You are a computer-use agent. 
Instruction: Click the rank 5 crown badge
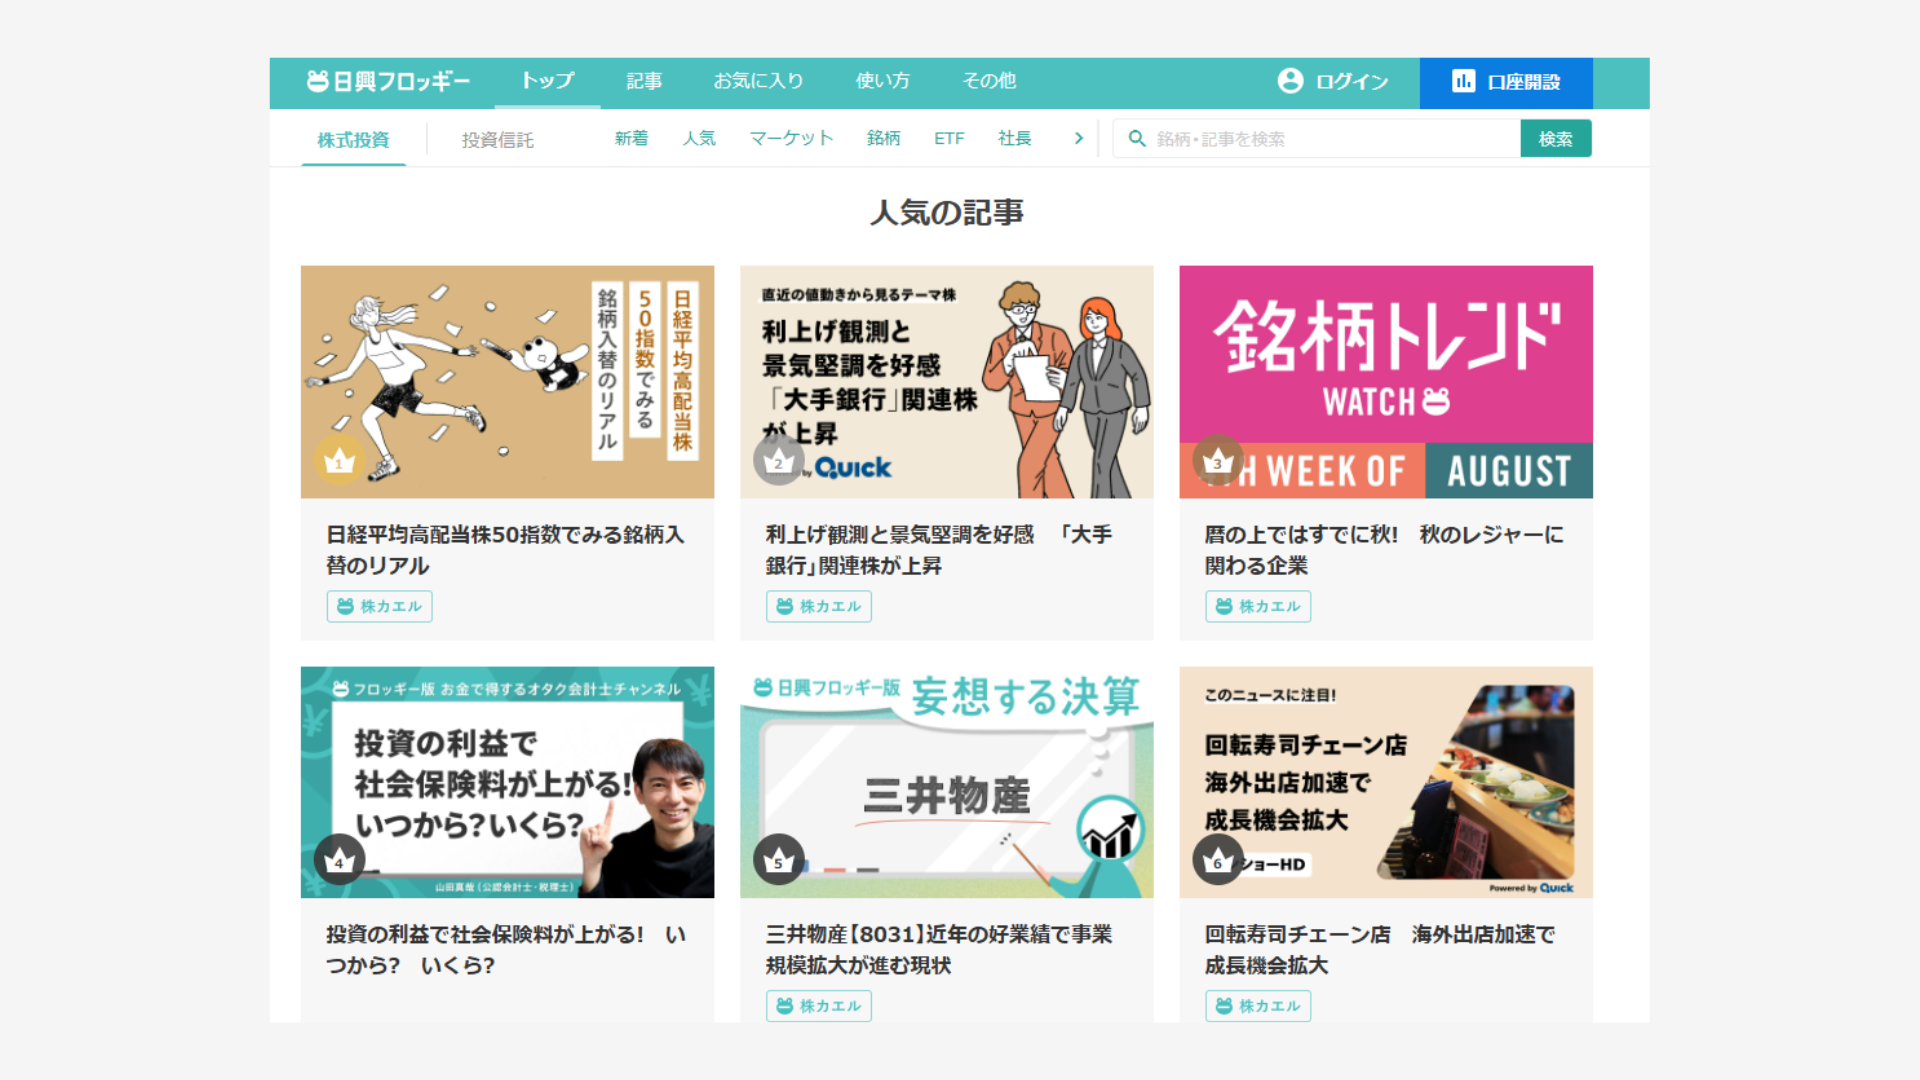click(x=778, y=860)
